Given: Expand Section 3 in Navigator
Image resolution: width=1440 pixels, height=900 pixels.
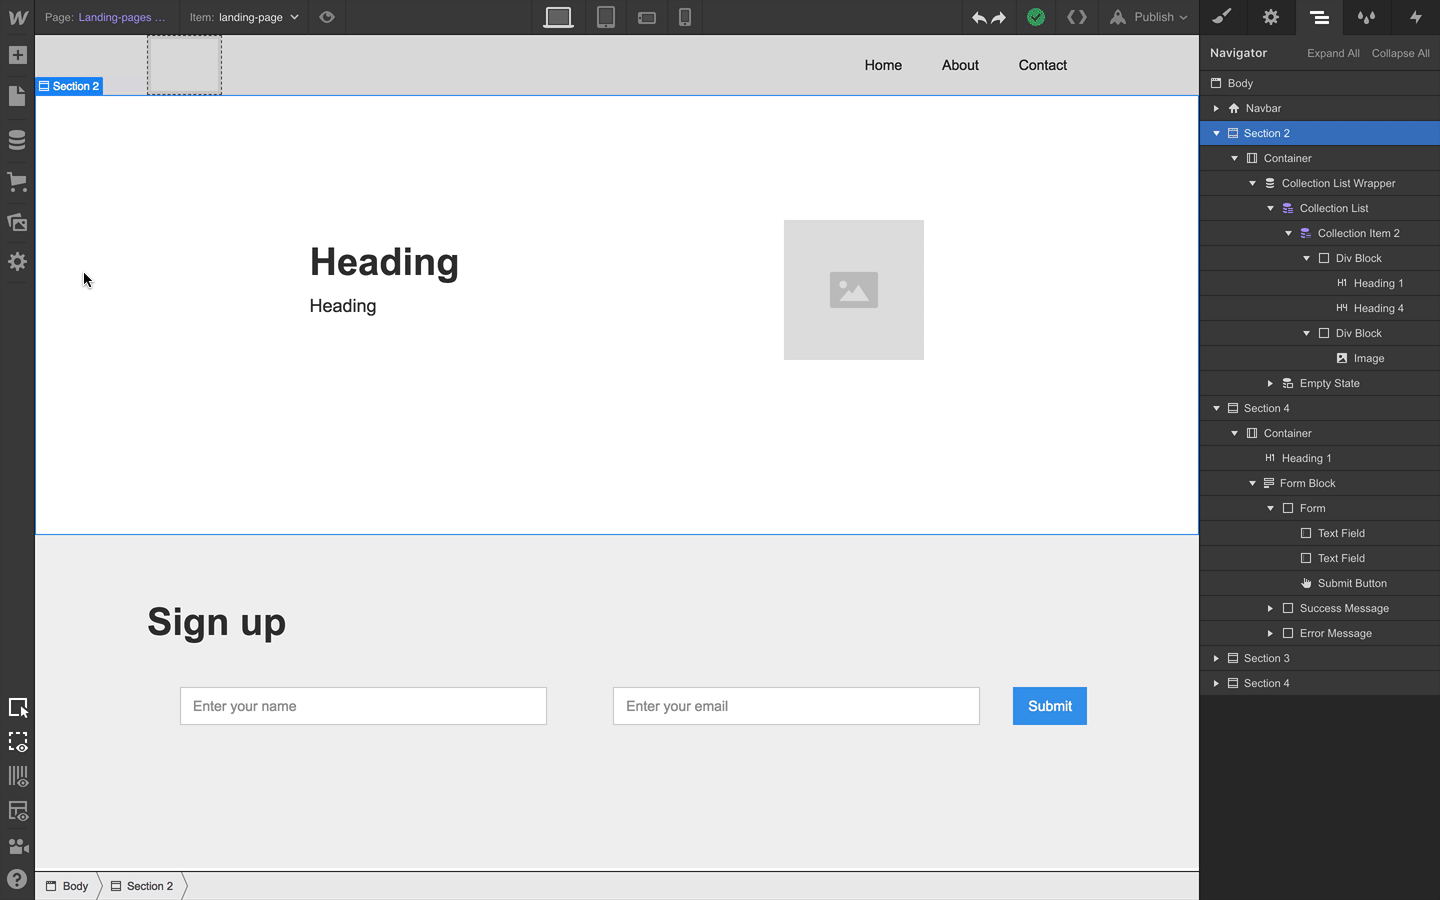Looking at the screenshot, I should (1216, 658).
